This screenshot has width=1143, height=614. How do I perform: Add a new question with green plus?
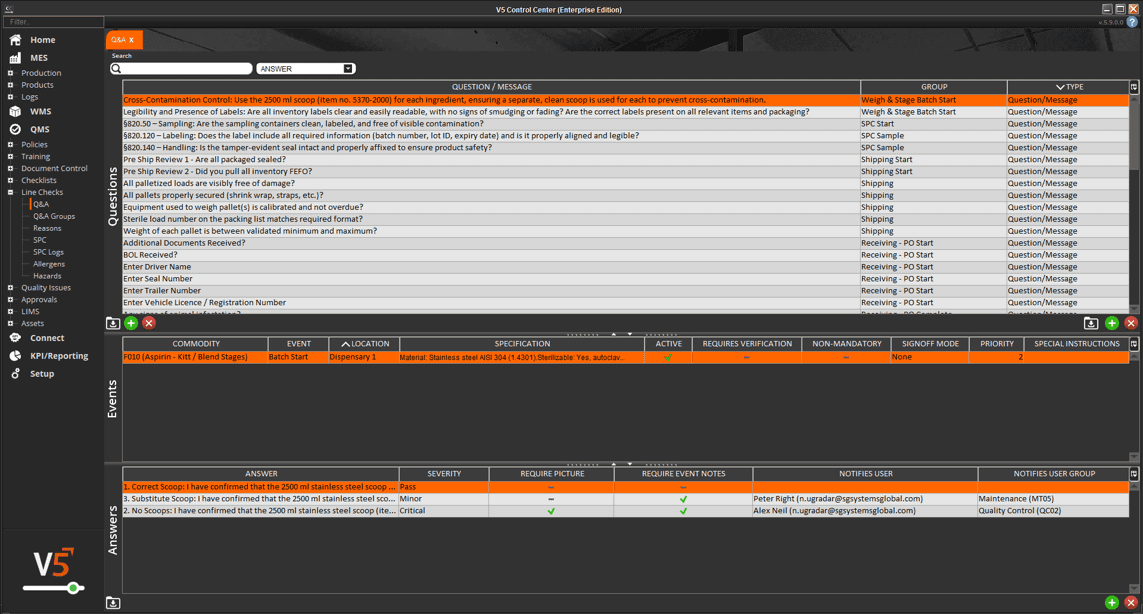tap(131, 323)
